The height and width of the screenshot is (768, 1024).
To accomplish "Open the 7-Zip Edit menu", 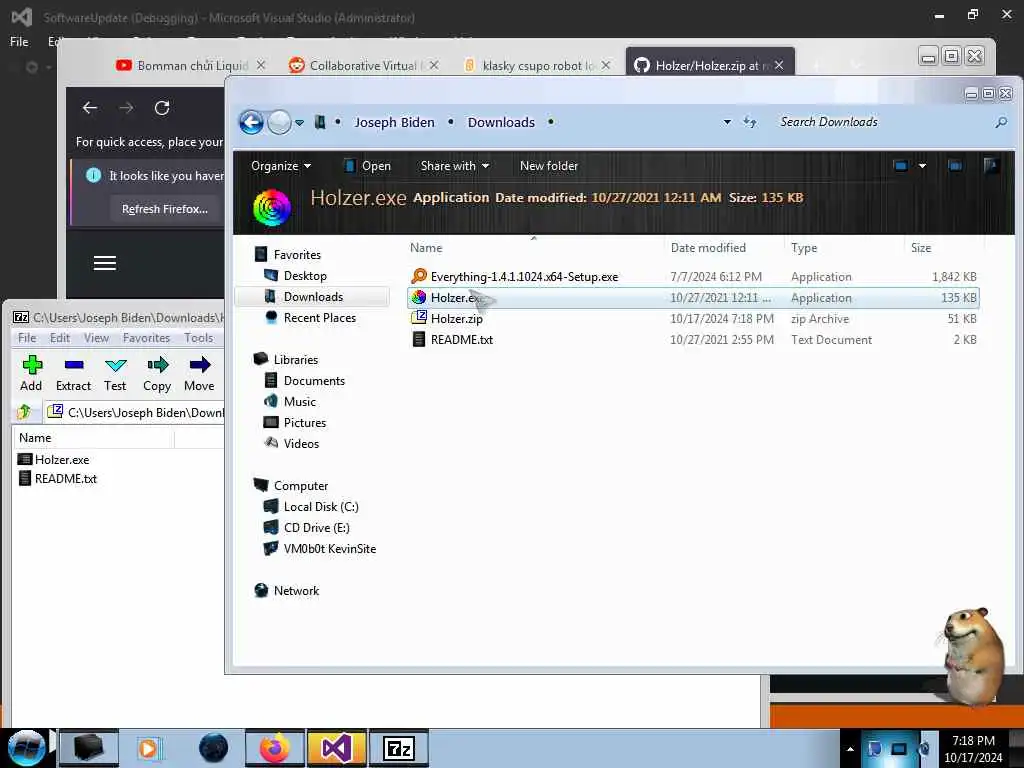I will [x=59, y=338].
